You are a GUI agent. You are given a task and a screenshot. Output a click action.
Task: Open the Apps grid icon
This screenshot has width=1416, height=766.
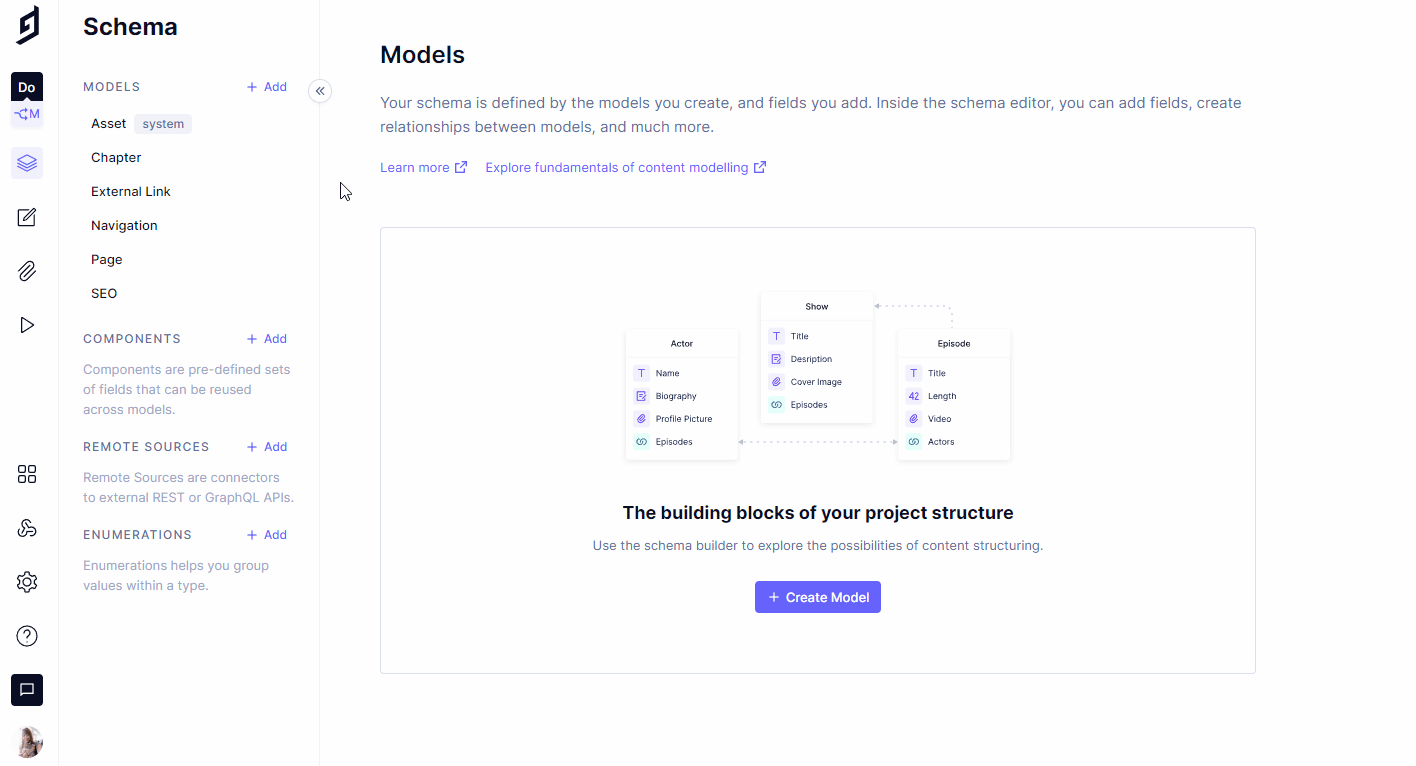(x=26, y=474)
